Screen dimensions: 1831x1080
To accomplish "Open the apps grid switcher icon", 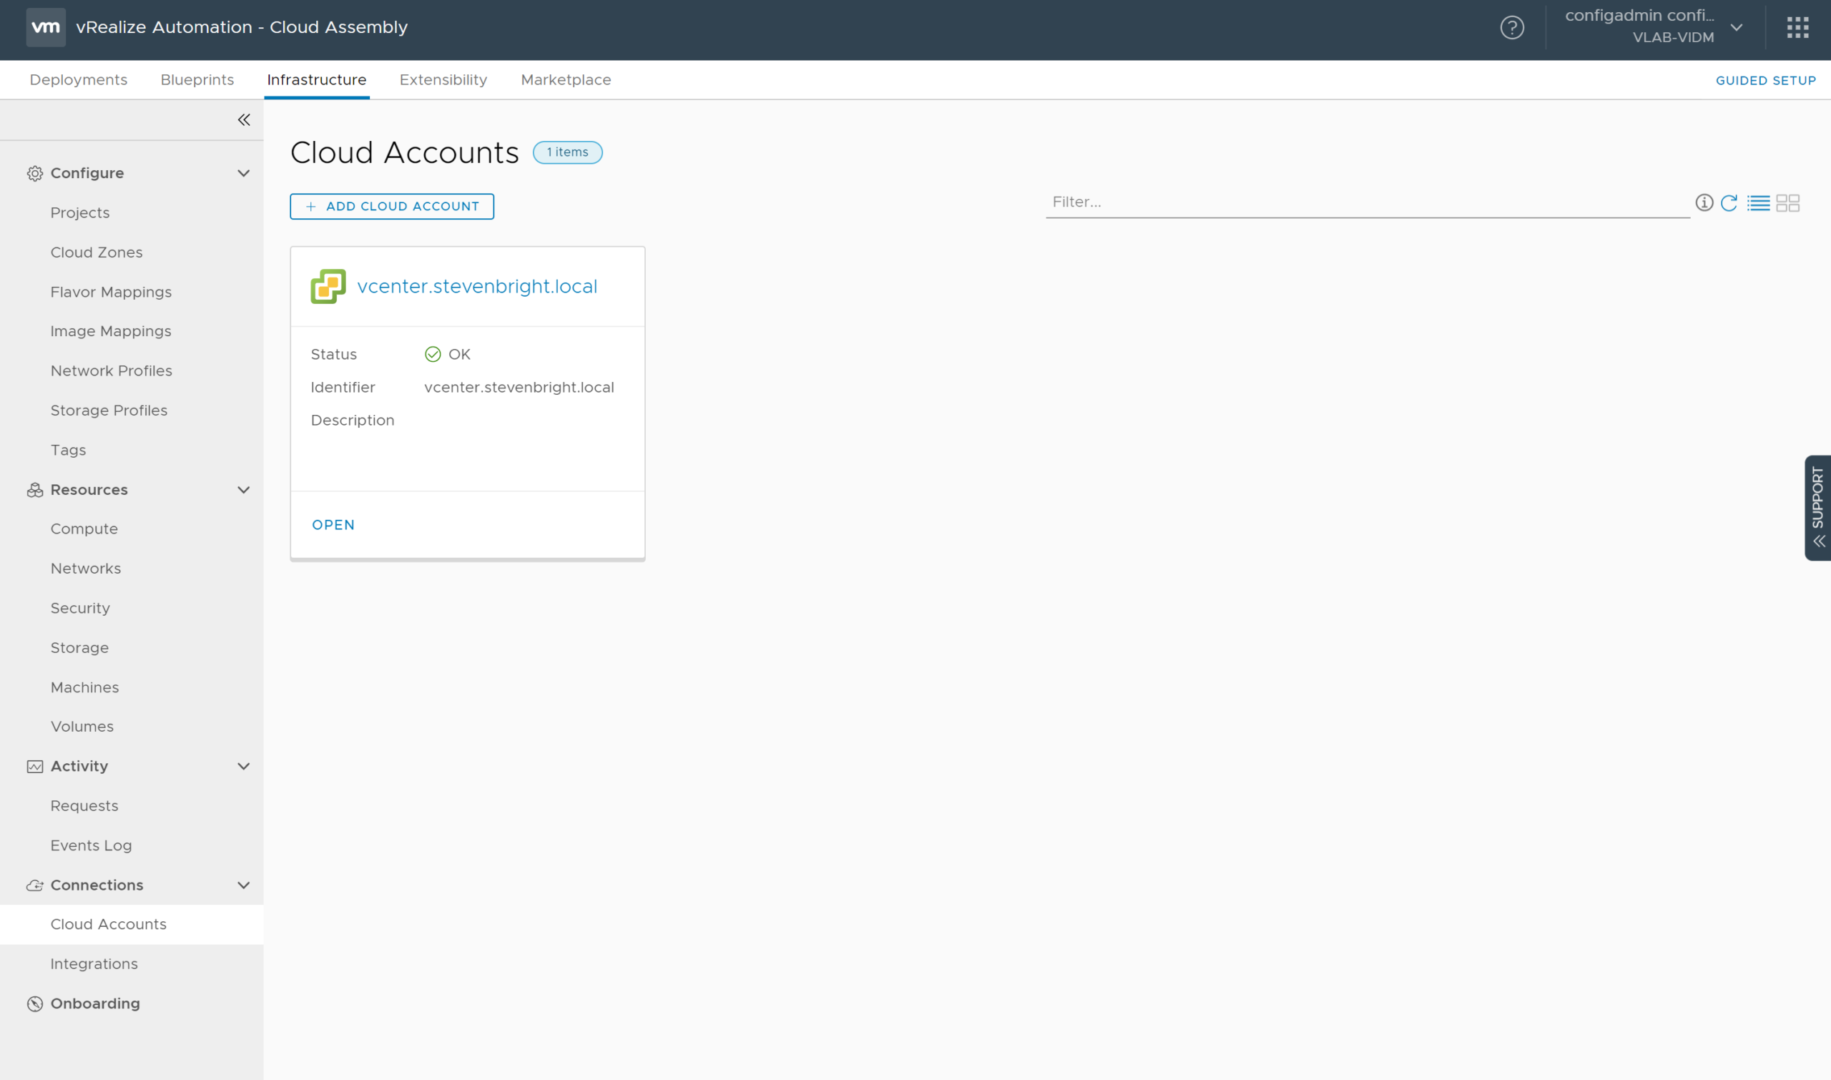I will (1797, 28).
